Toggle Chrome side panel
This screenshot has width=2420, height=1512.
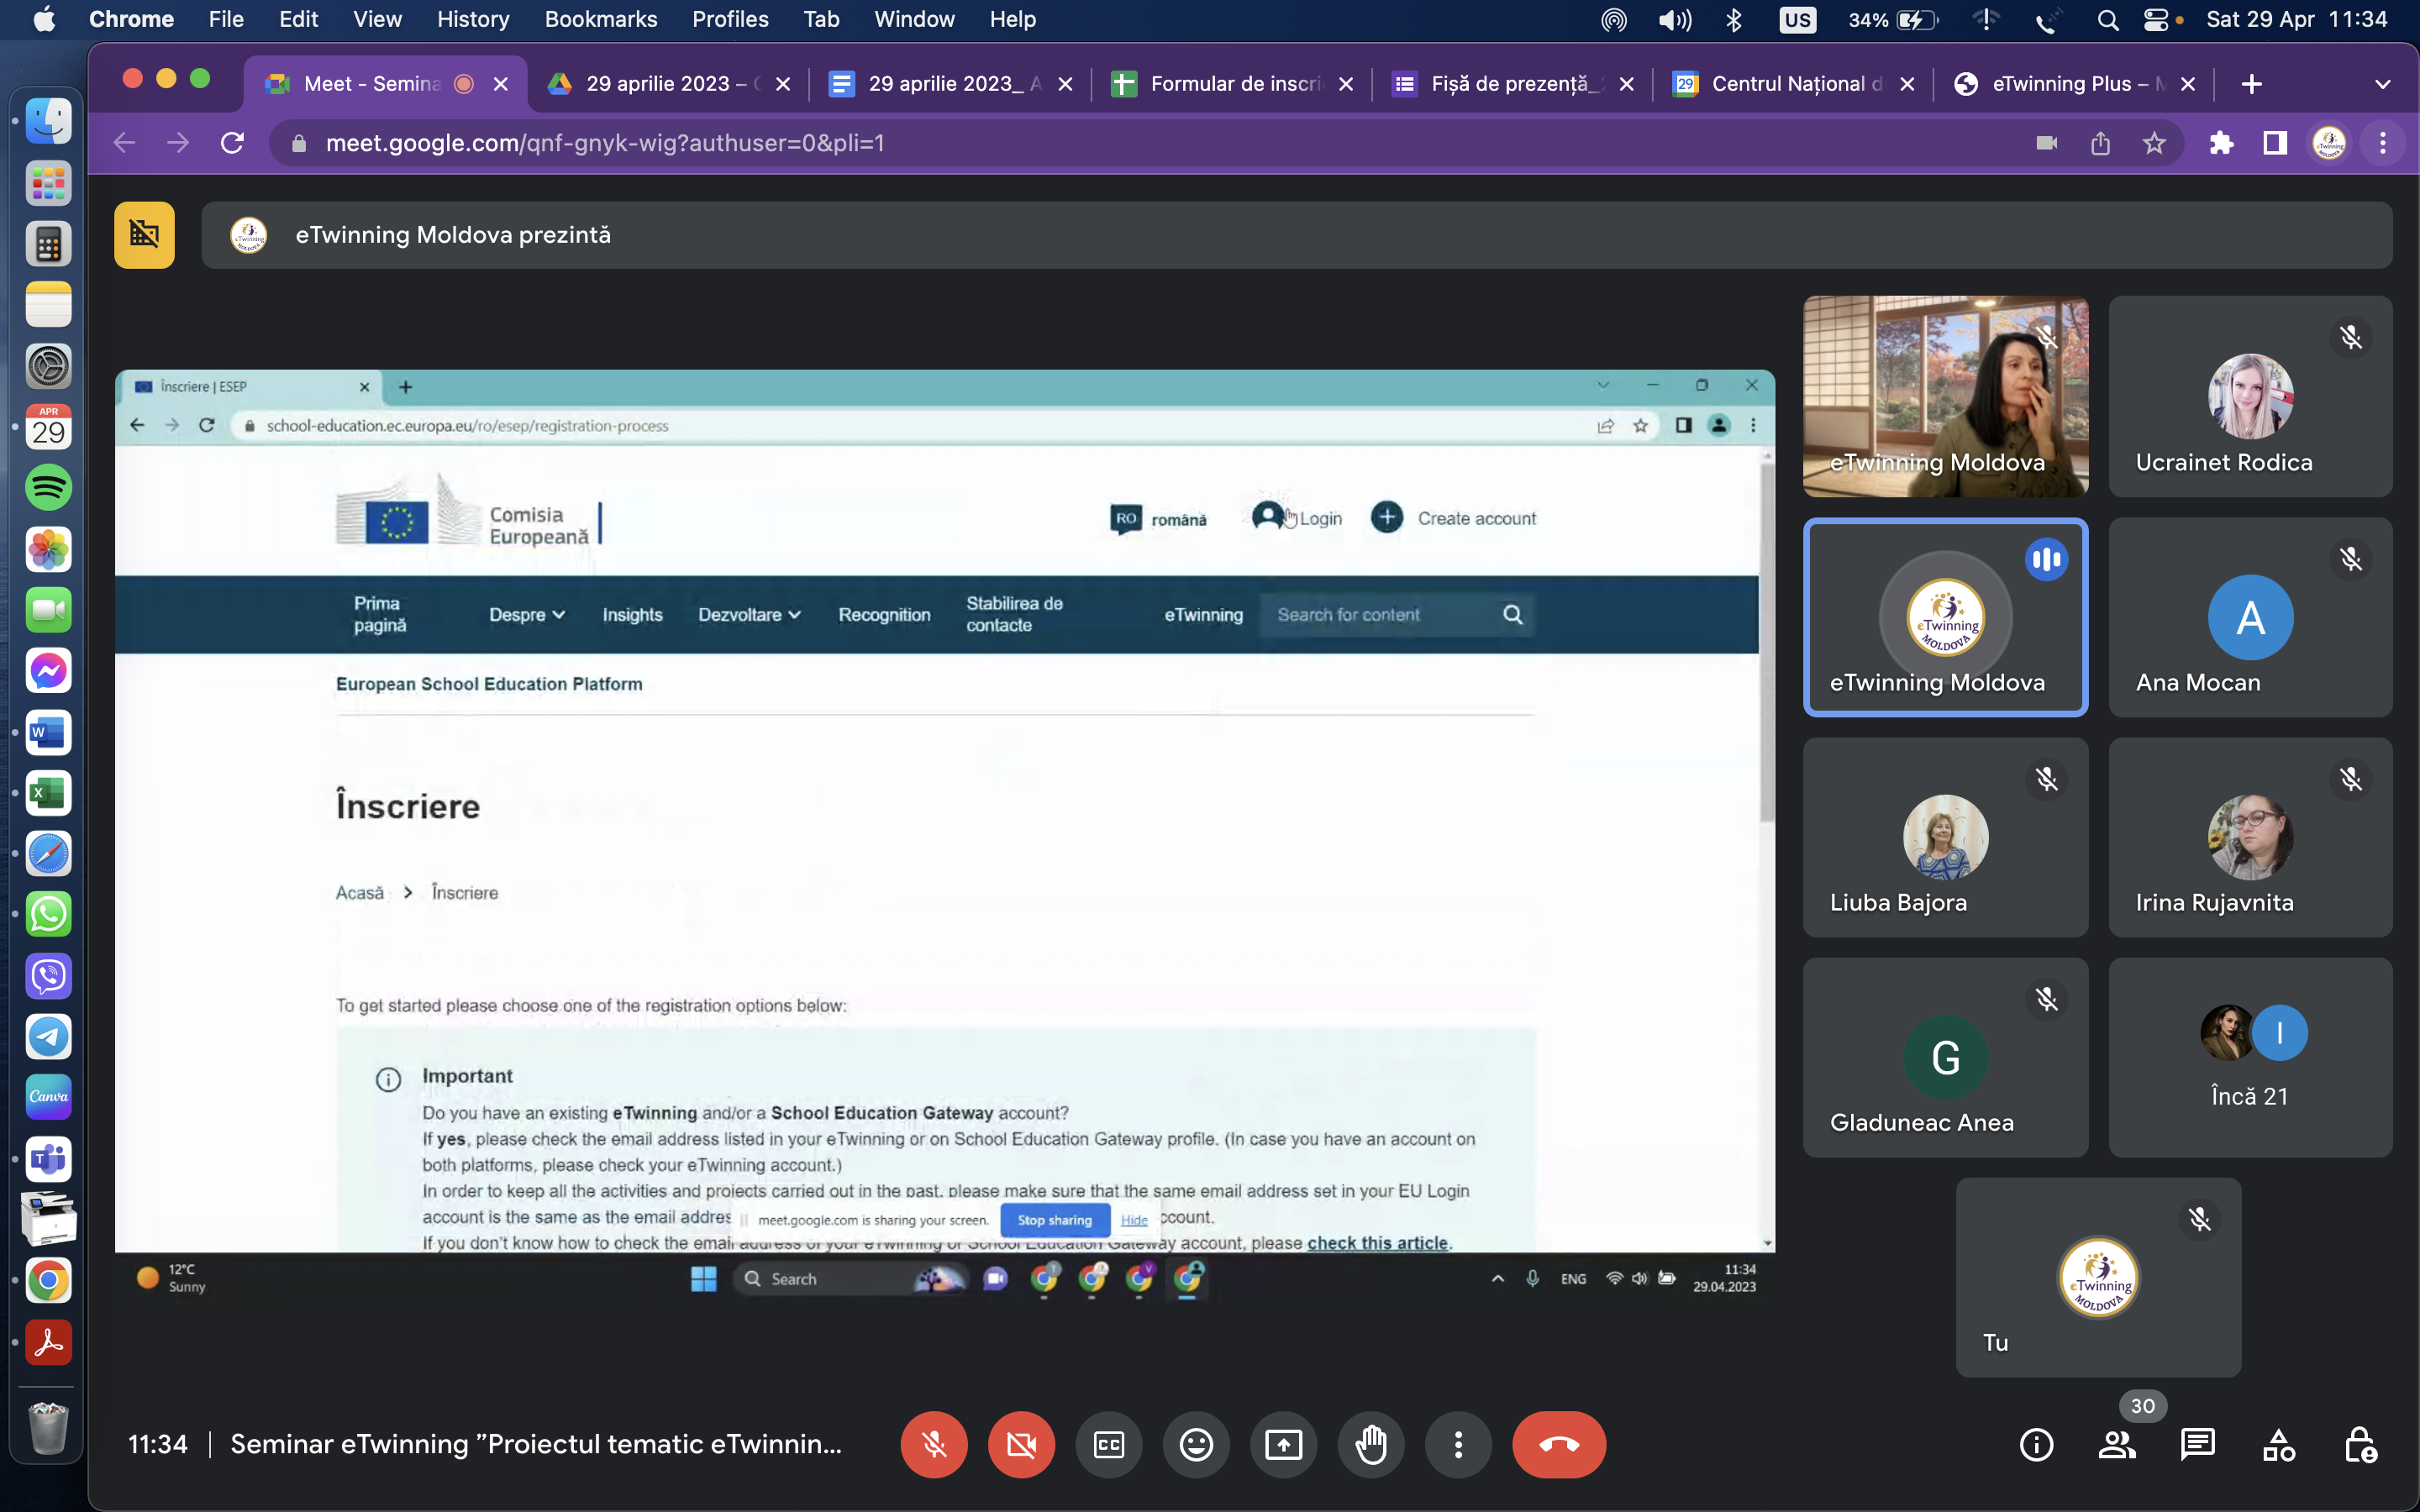2275,143
